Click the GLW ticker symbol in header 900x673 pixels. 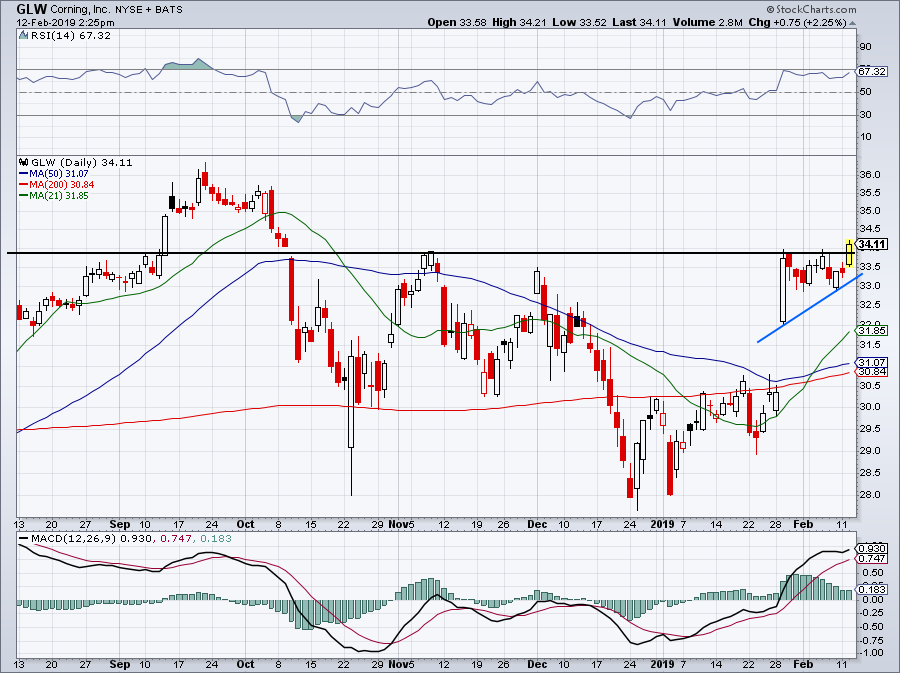(32, 9)
